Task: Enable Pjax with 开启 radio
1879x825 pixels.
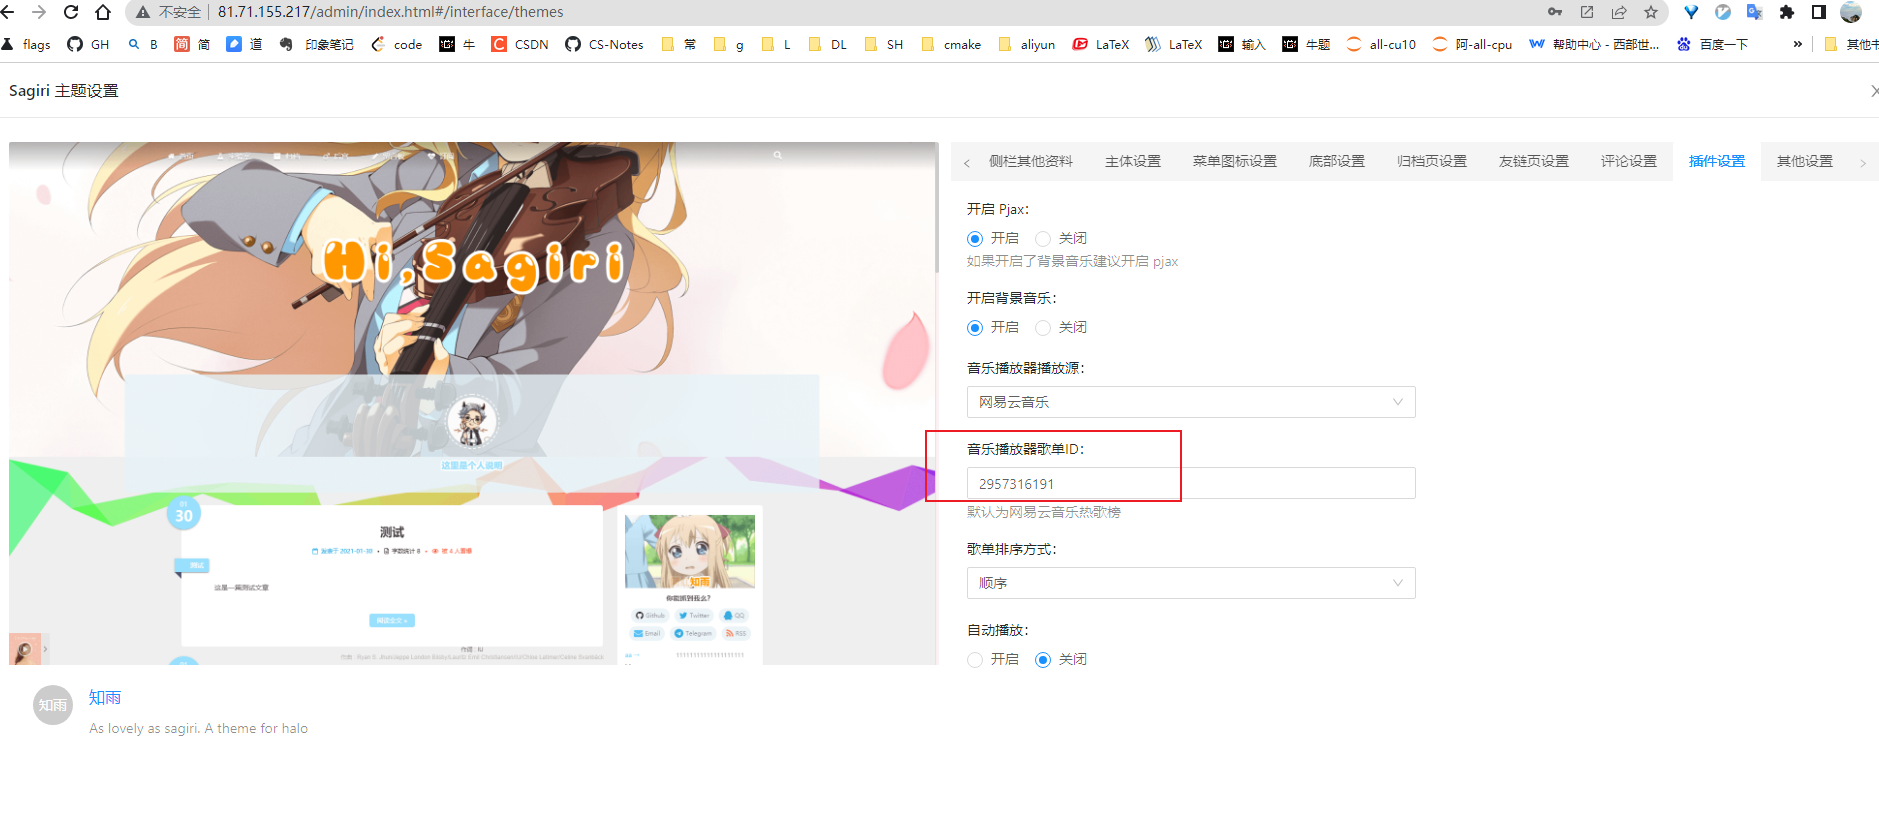Action: tap(975, 239)
